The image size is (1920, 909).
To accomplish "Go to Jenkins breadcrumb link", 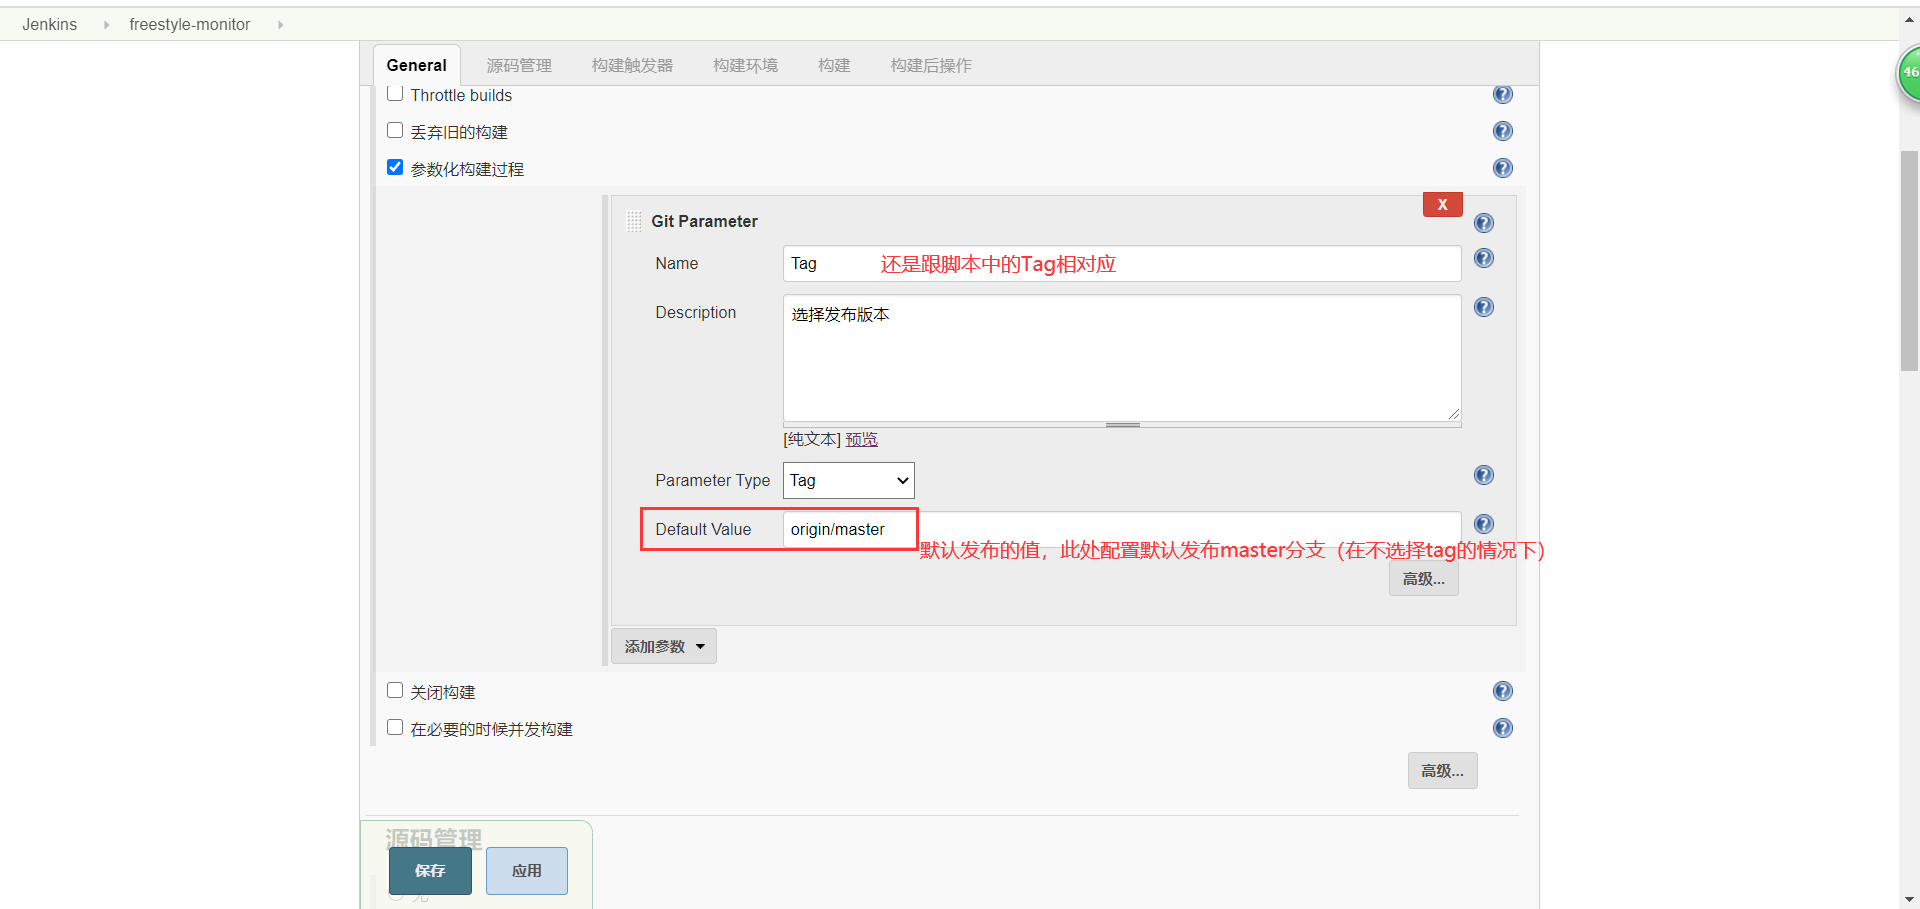I will [x=50, y=25].
